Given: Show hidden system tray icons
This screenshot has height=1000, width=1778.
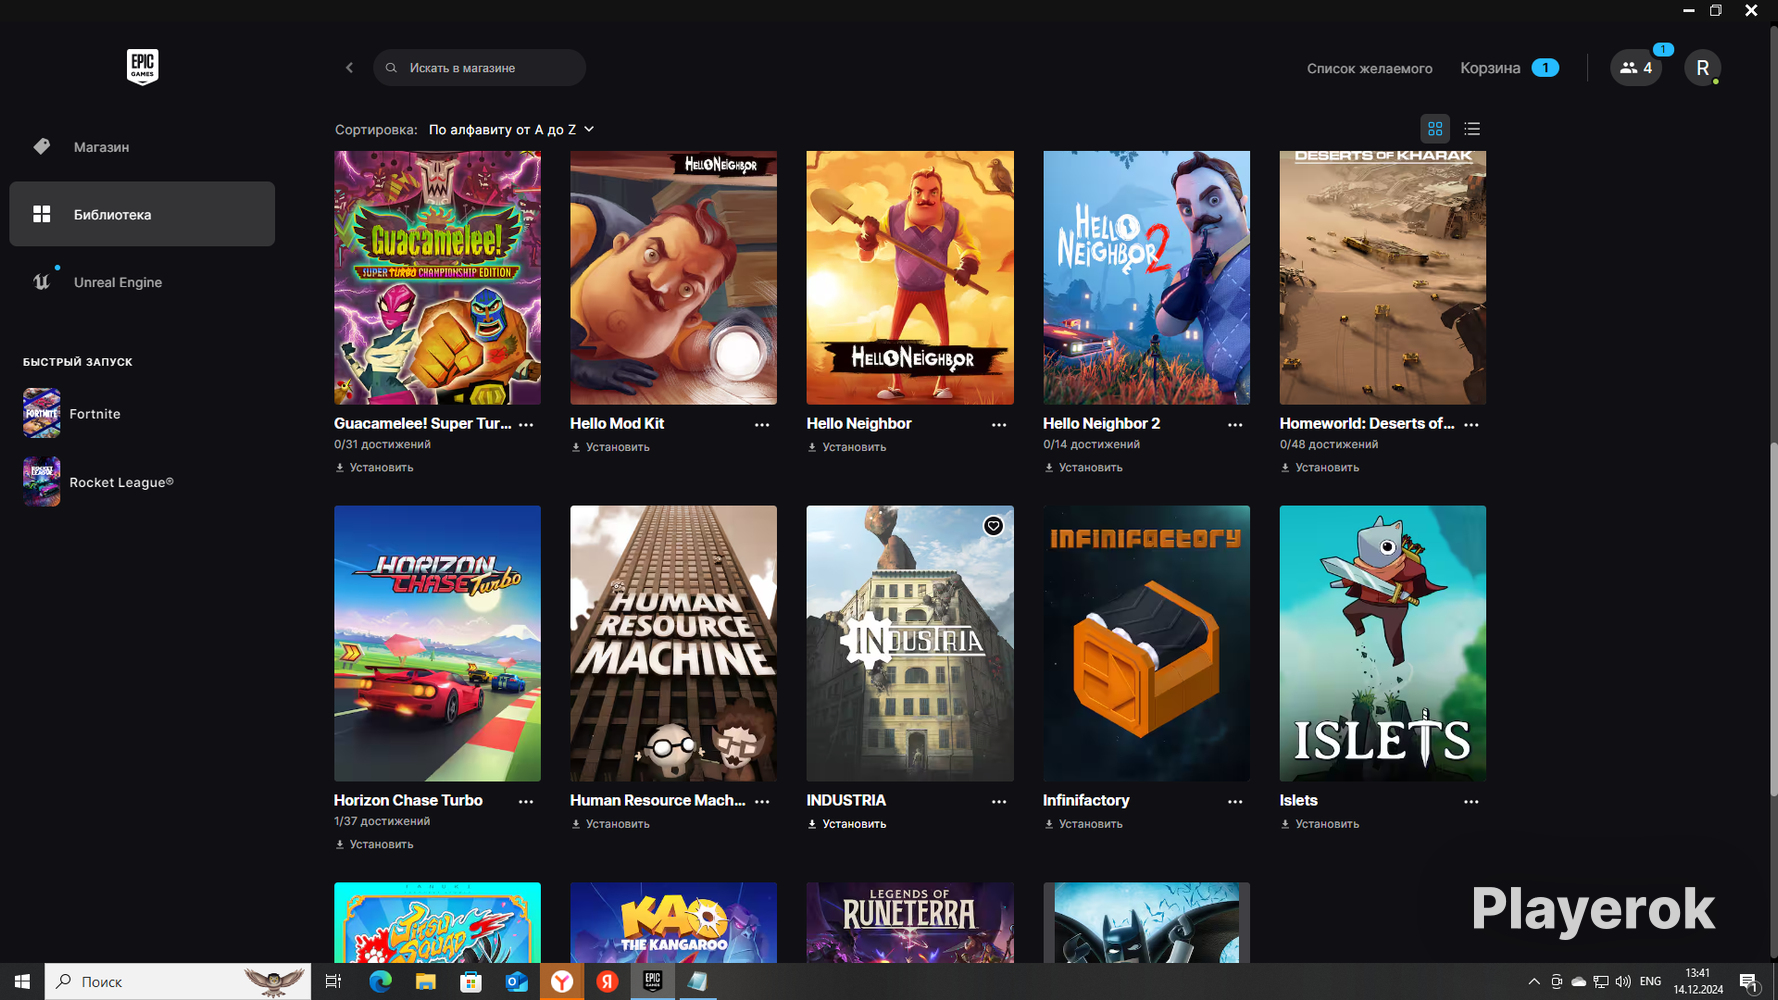Looking at the screenshot, I should pos(1534,982).
